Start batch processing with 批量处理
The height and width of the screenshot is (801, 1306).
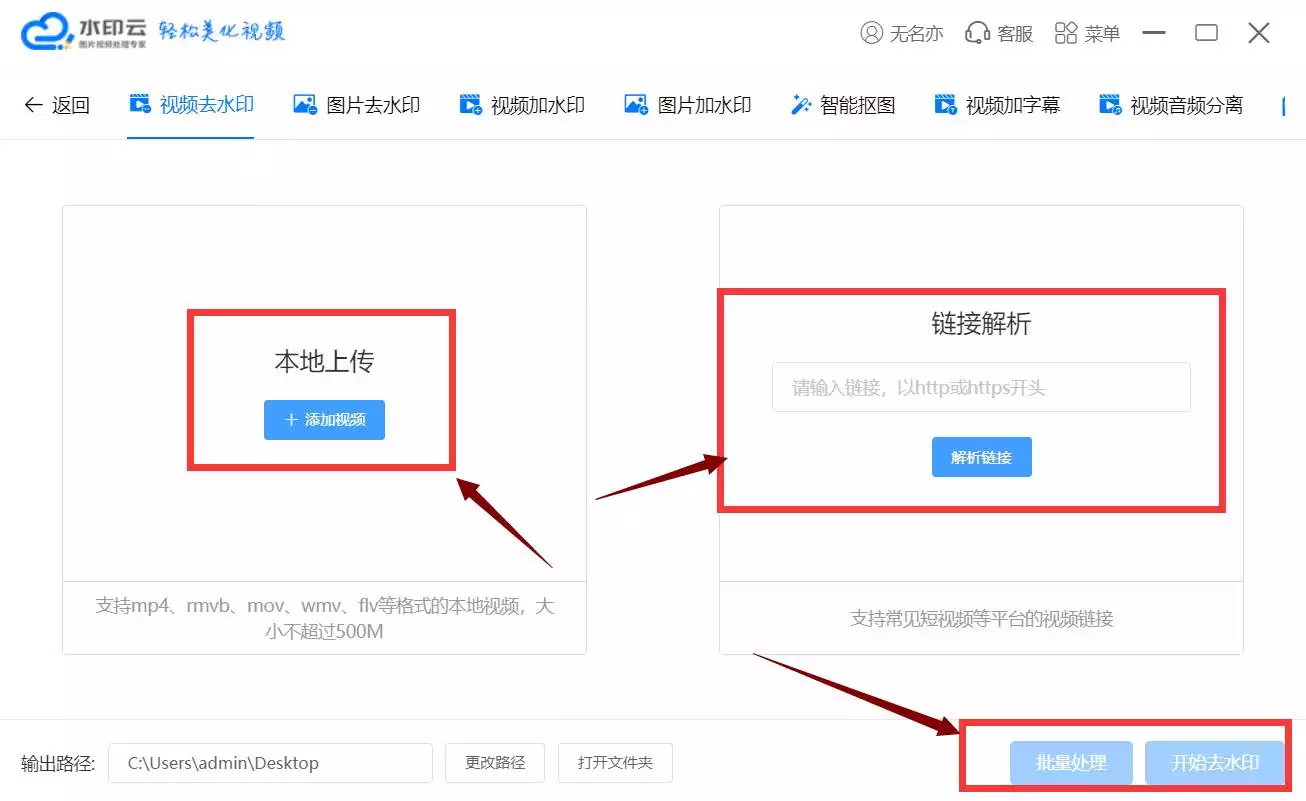coord(1070,762)
